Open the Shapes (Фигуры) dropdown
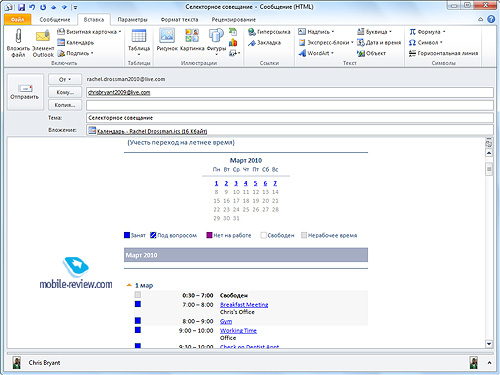The width and height of the screenshot is (500, 375). click(216, 43)
